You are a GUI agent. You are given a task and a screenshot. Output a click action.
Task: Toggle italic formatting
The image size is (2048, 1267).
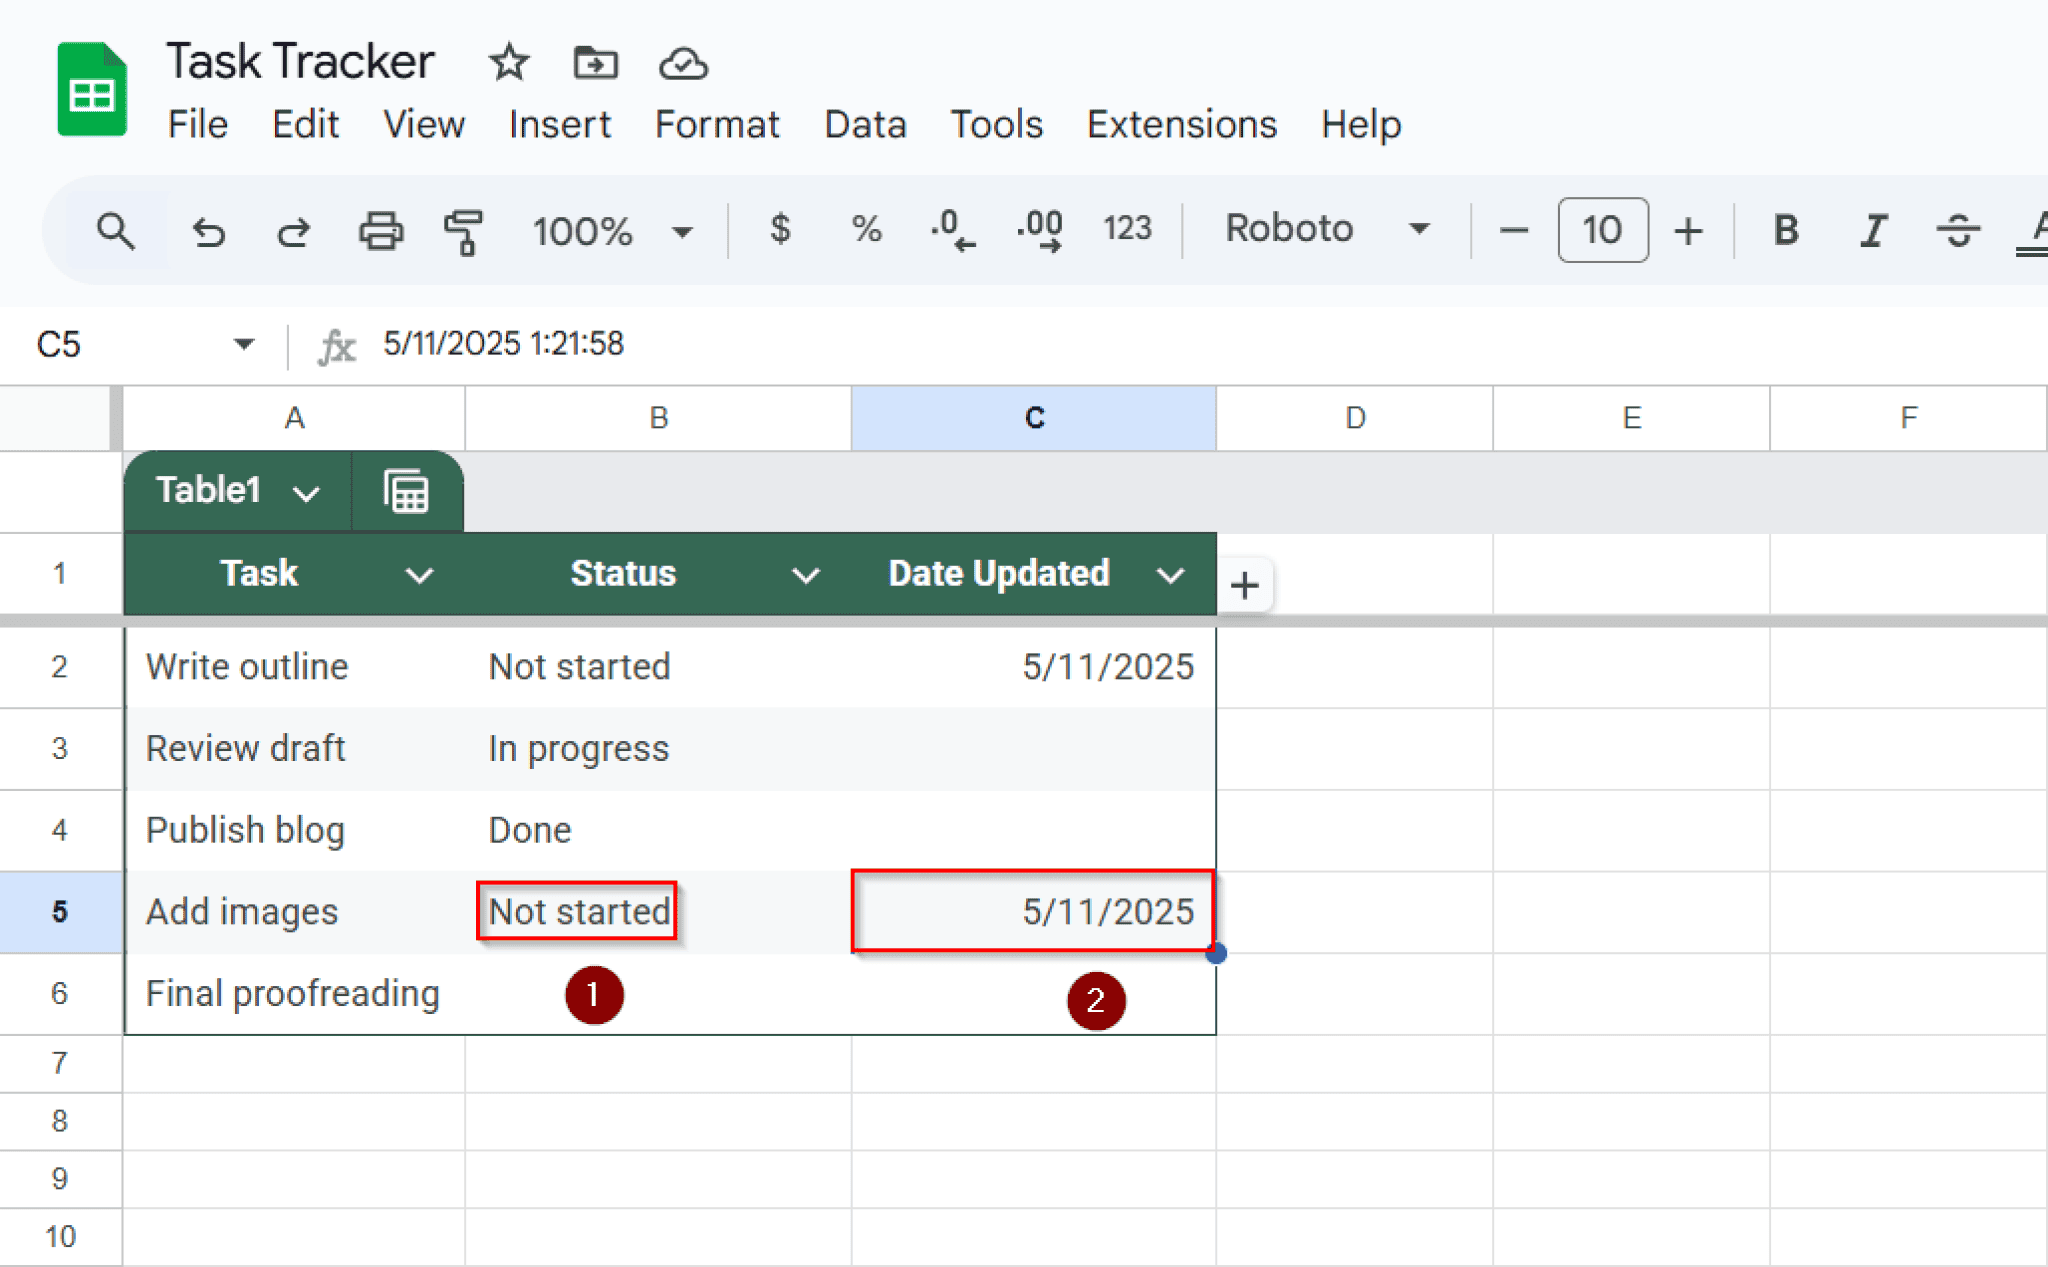click(x=1872, y=231)
